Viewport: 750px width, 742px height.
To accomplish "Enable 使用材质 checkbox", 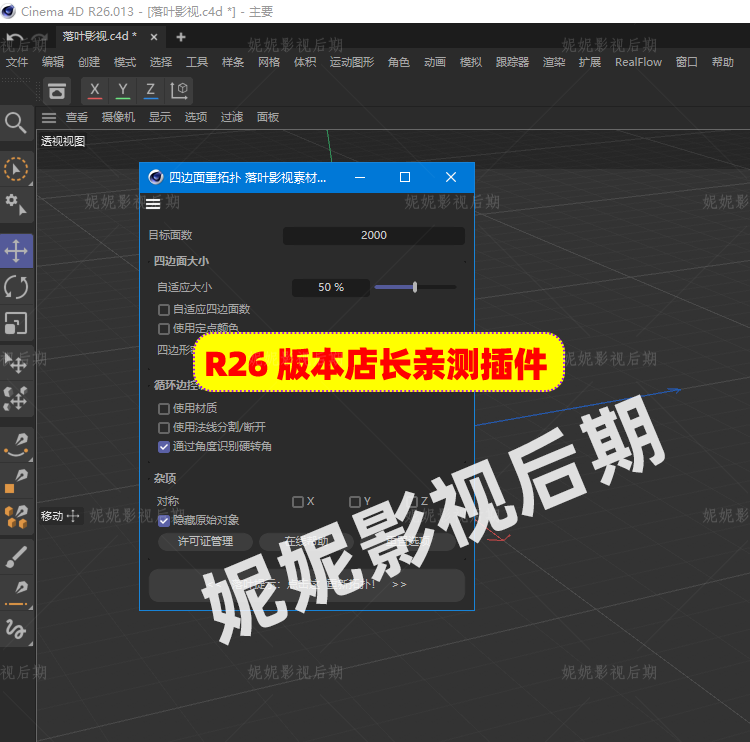I will 164,409.
